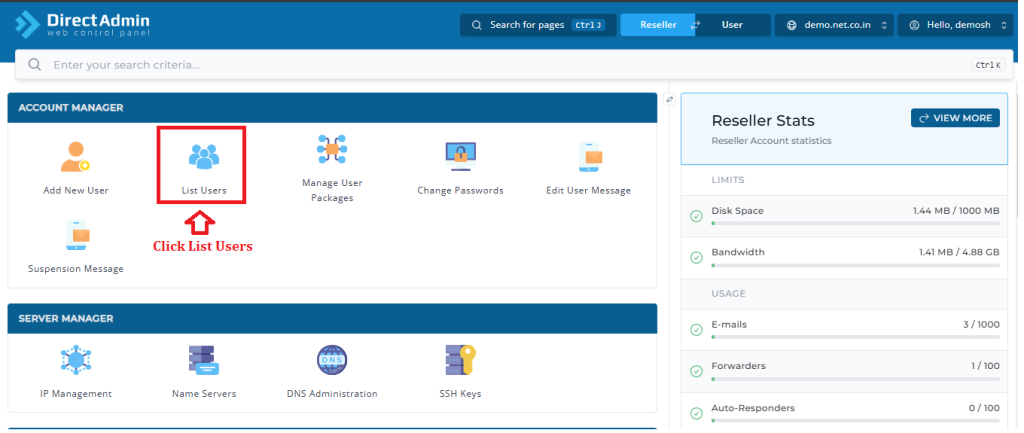1024x433 pixels.
Task: Click the Bandwidth usage bar
Action: point(856,265)
